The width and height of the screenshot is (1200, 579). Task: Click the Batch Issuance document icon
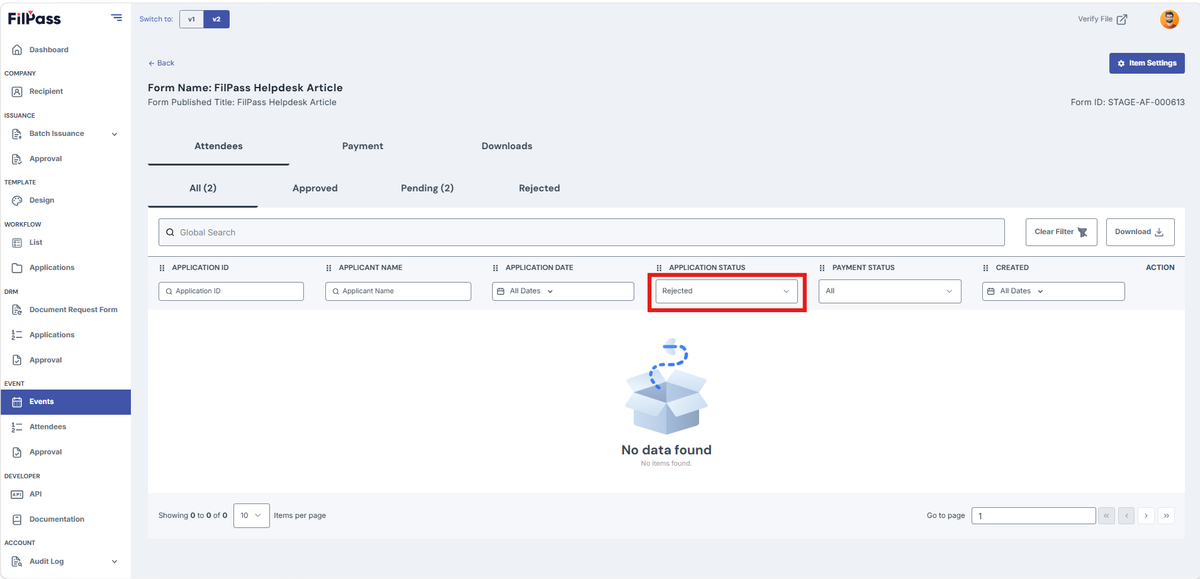coord(17,134)
